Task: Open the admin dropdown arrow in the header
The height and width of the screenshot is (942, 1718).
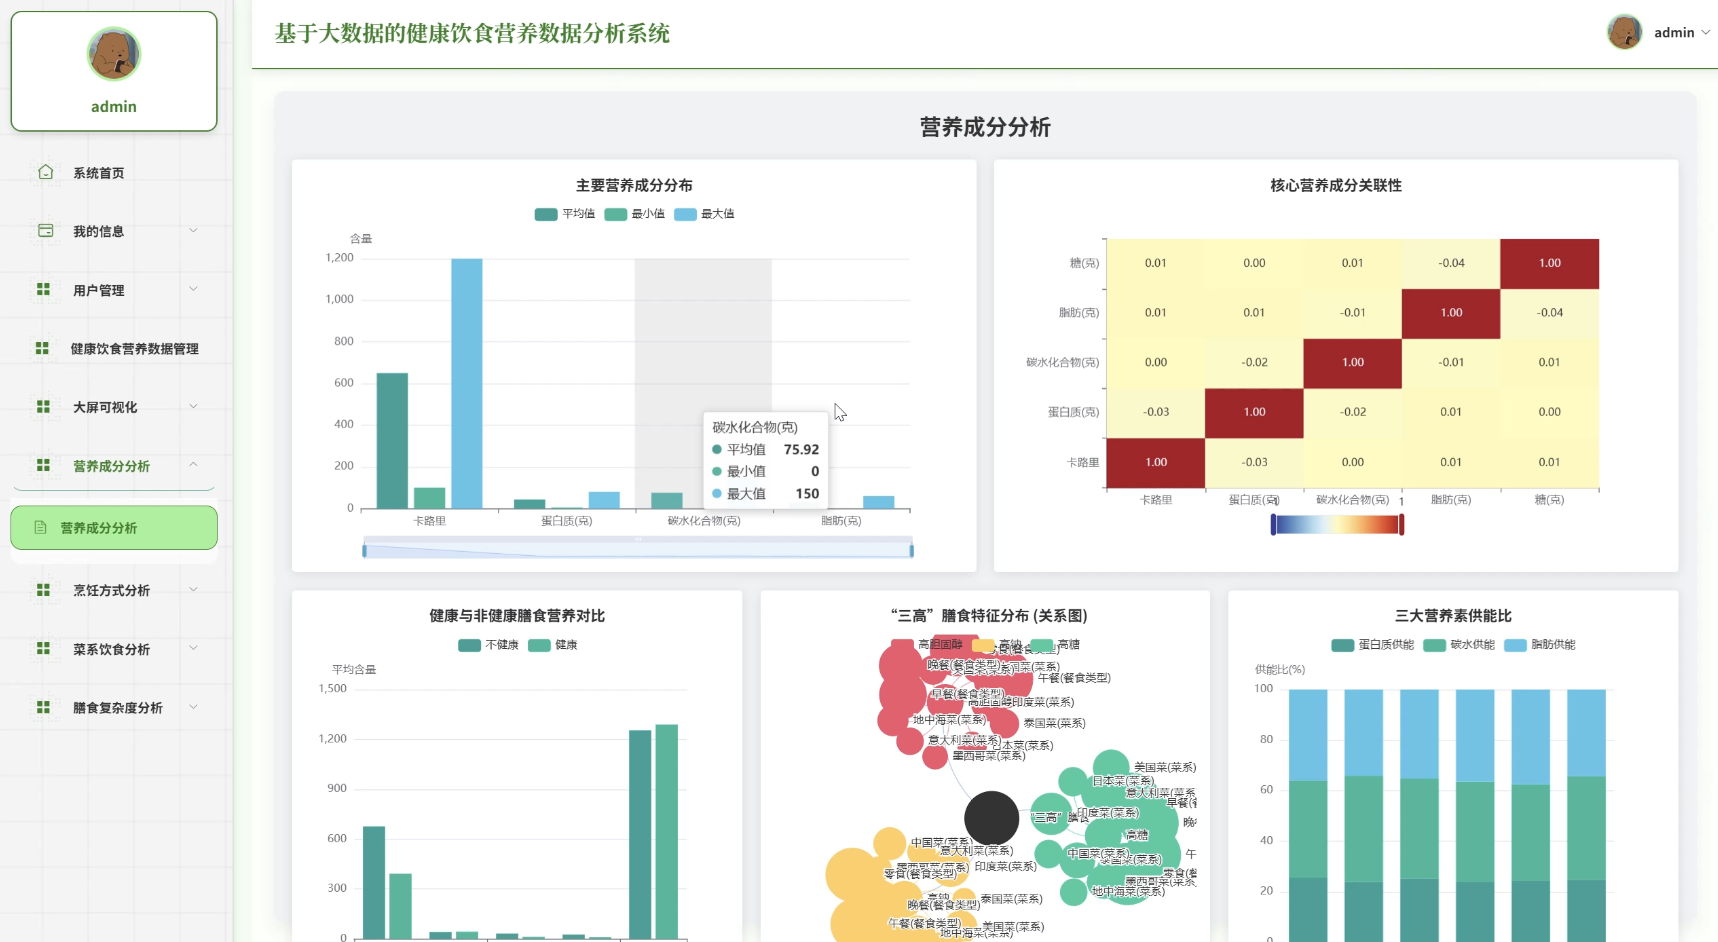Action: point(1706,32)
